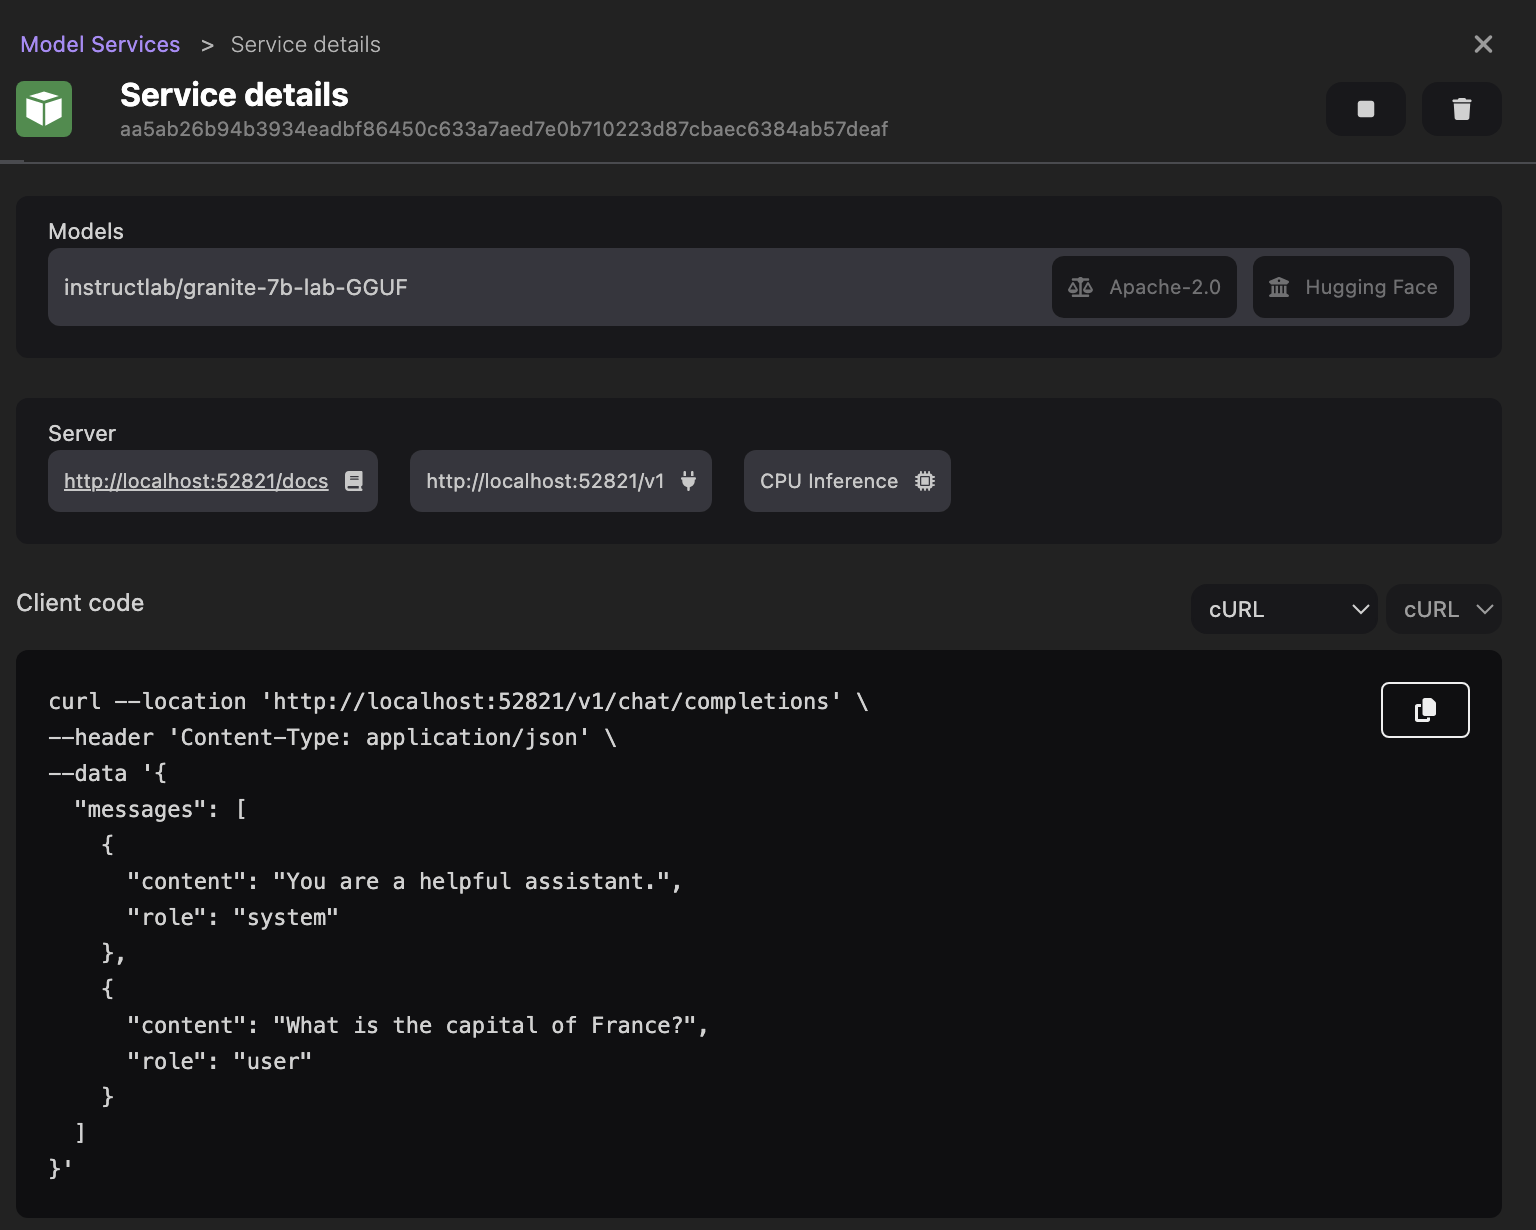Image resolution: width=1536 pixels, height=1230 pixels.
Task: Click the Apache-2.0 license label
Action: (1165, 288)
